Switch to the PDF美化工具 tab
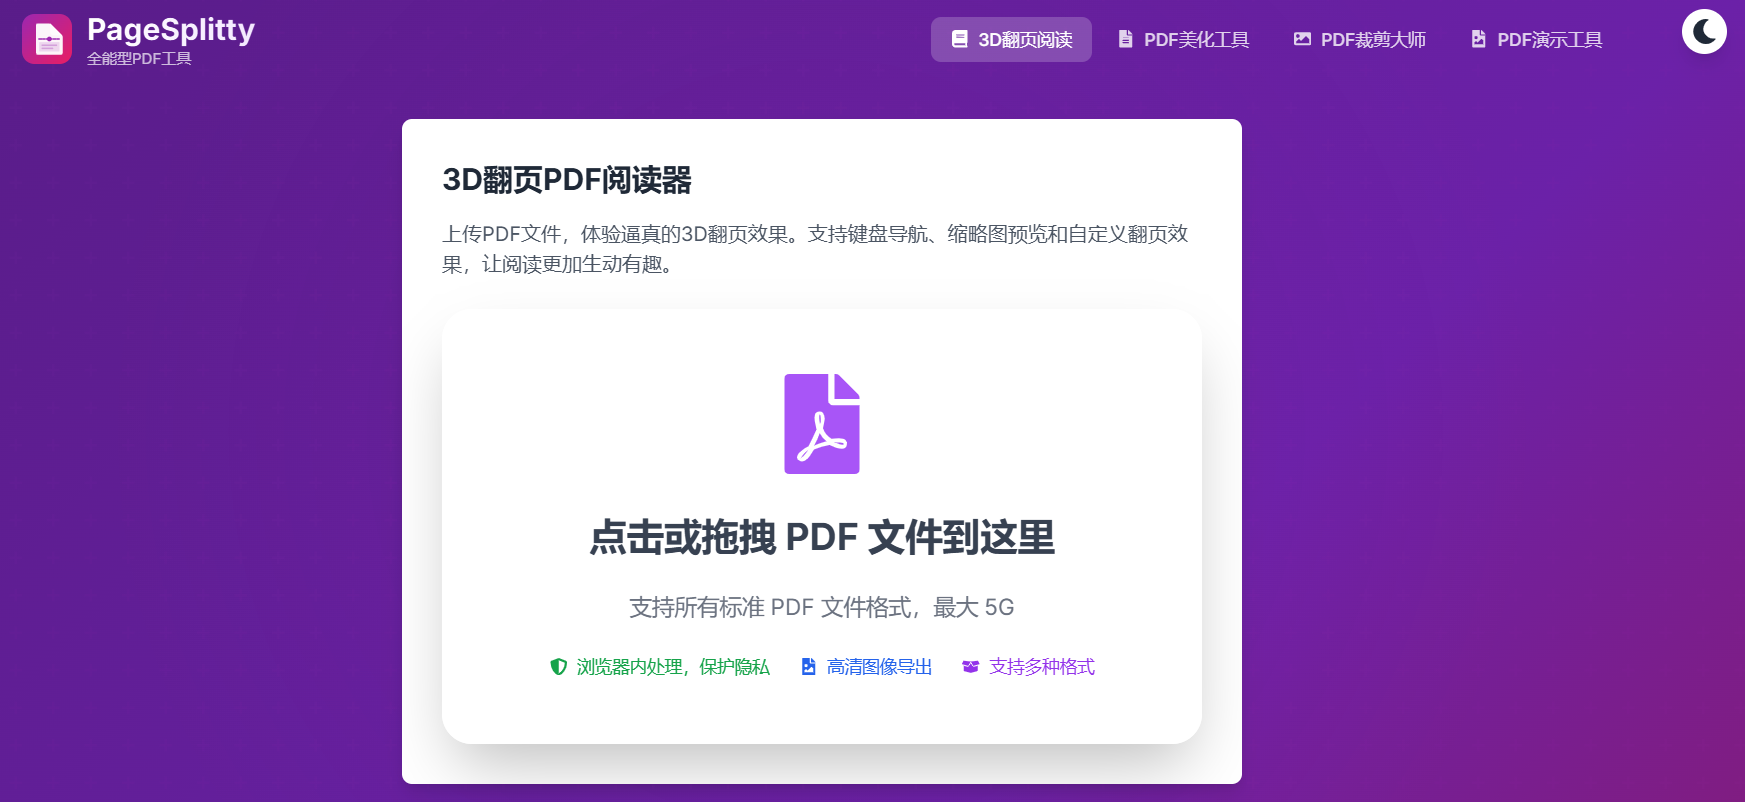 point(1183,39)
